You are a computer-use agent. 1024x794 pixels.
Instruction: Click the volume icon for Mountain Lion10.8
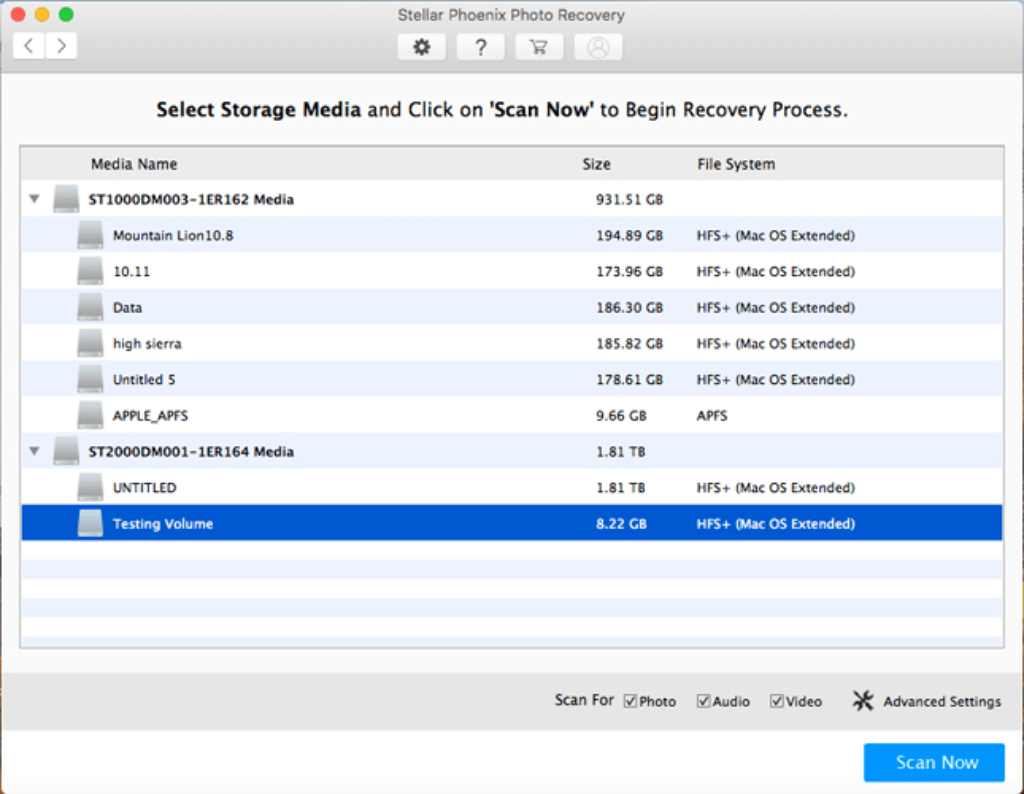pos(90,235)
